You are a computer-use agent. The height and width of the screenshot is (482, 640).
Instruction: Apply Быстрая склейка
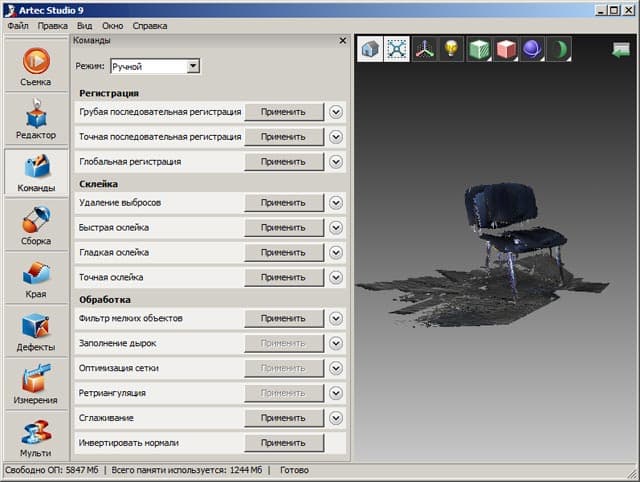pos(284,227)
